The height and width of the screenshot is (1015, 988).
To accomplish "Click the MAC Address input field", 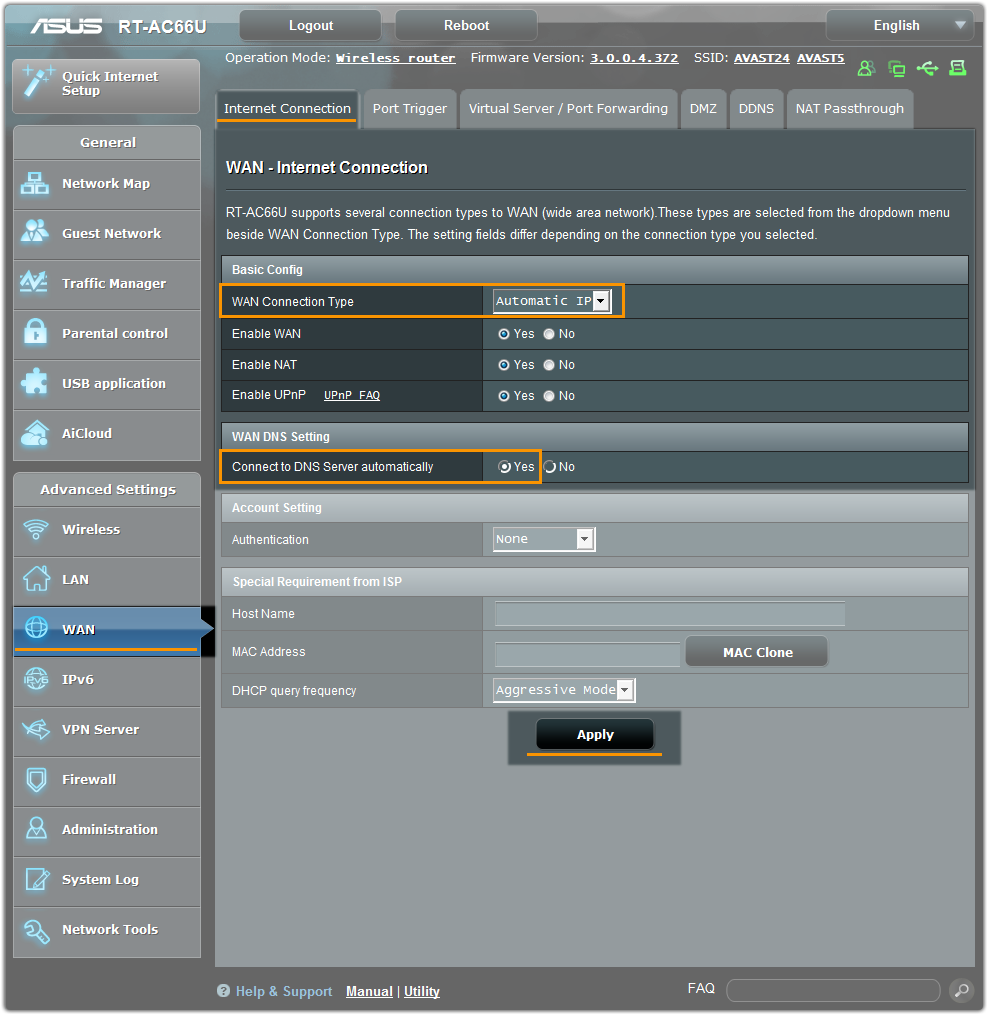I will coord(587,654).
